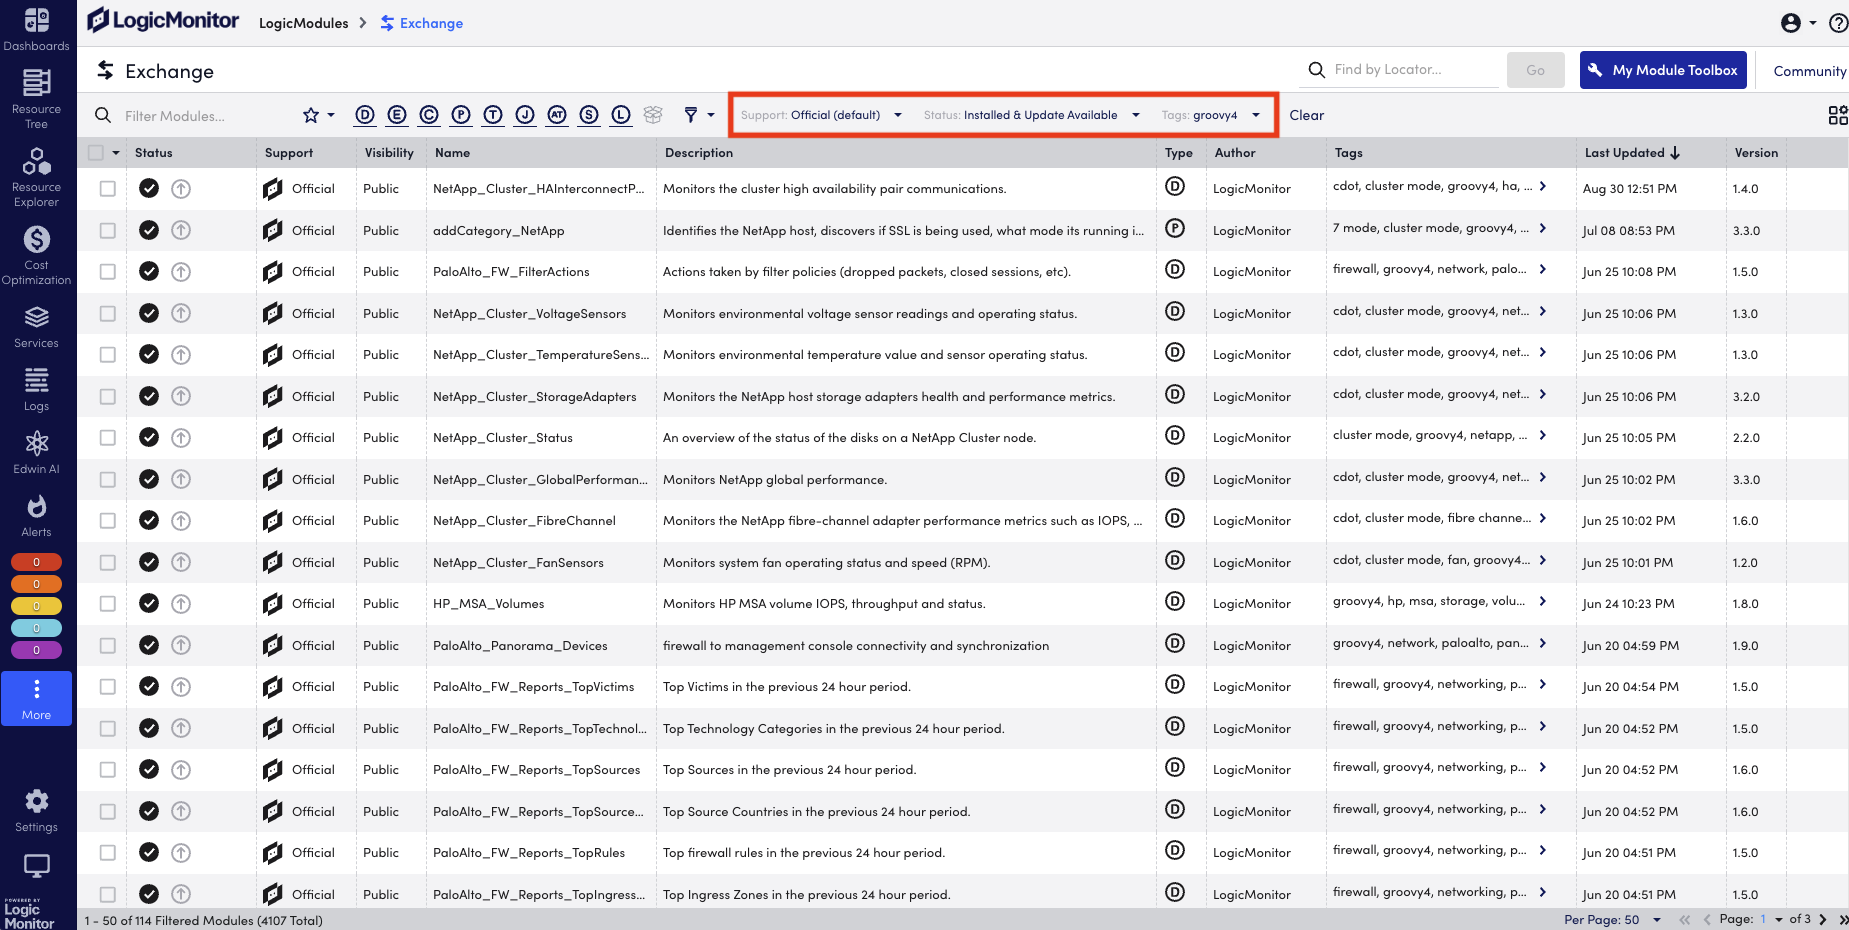Filter modules by DataSource type icon
This screenshot has width=1849, height=930.
pyautogui.click(x=365, y=115)
